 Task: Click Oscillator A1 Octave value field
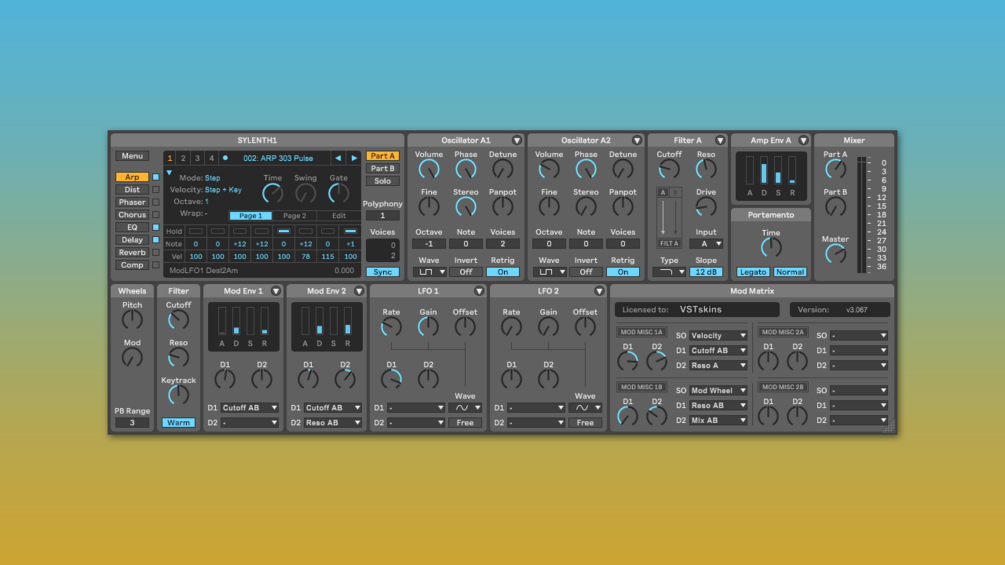pos(429,244)
